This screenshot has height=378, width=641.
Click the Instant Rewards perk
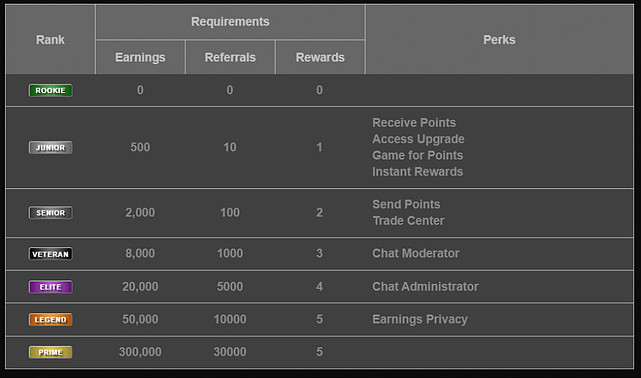point(417,172)
